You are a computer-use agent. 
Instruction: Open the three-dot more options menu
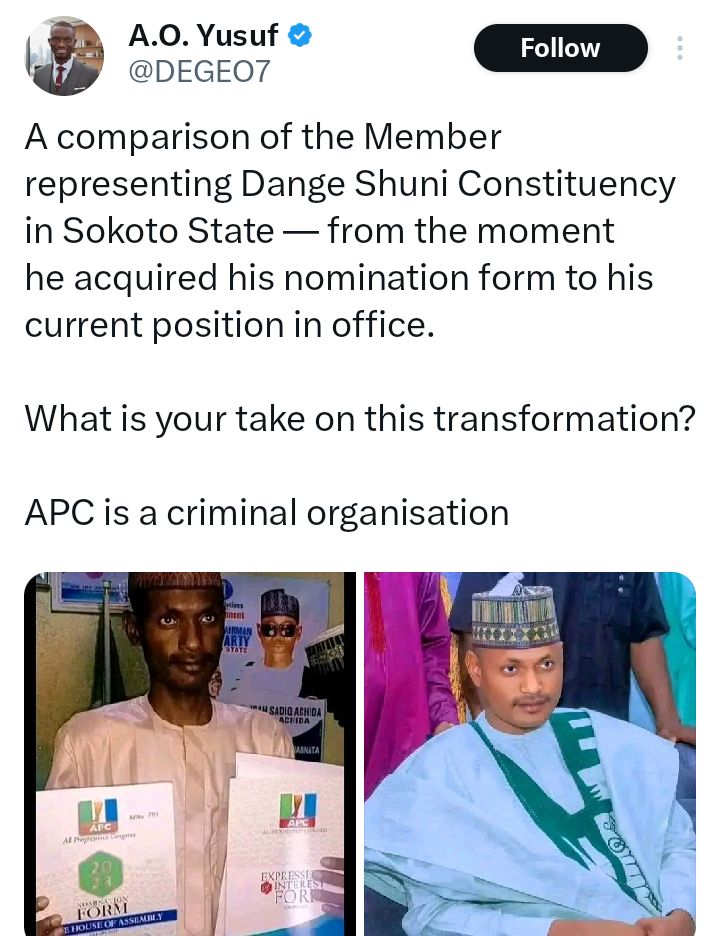click(x=680, y=48)
